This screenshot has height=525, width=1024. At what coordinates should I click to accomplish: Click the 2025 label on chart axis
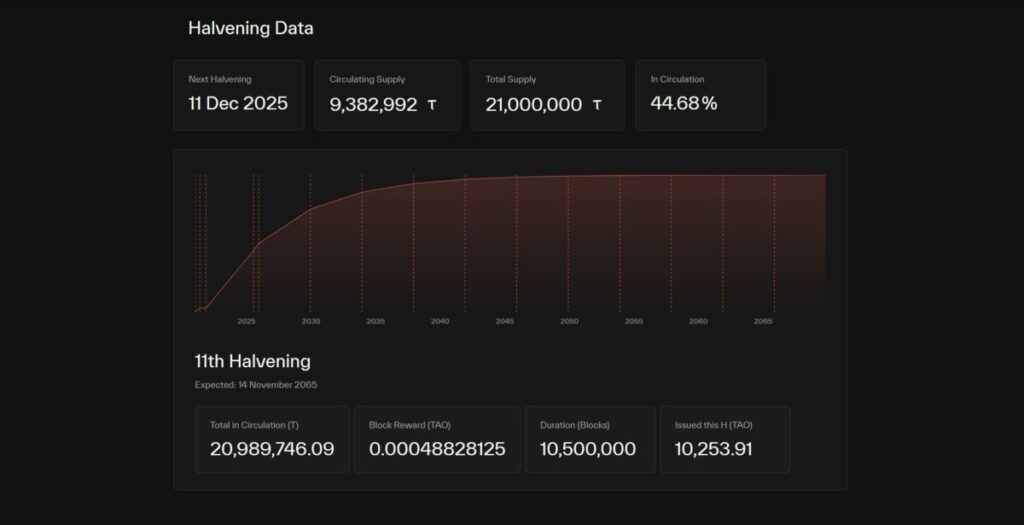(x=247, y=321)
